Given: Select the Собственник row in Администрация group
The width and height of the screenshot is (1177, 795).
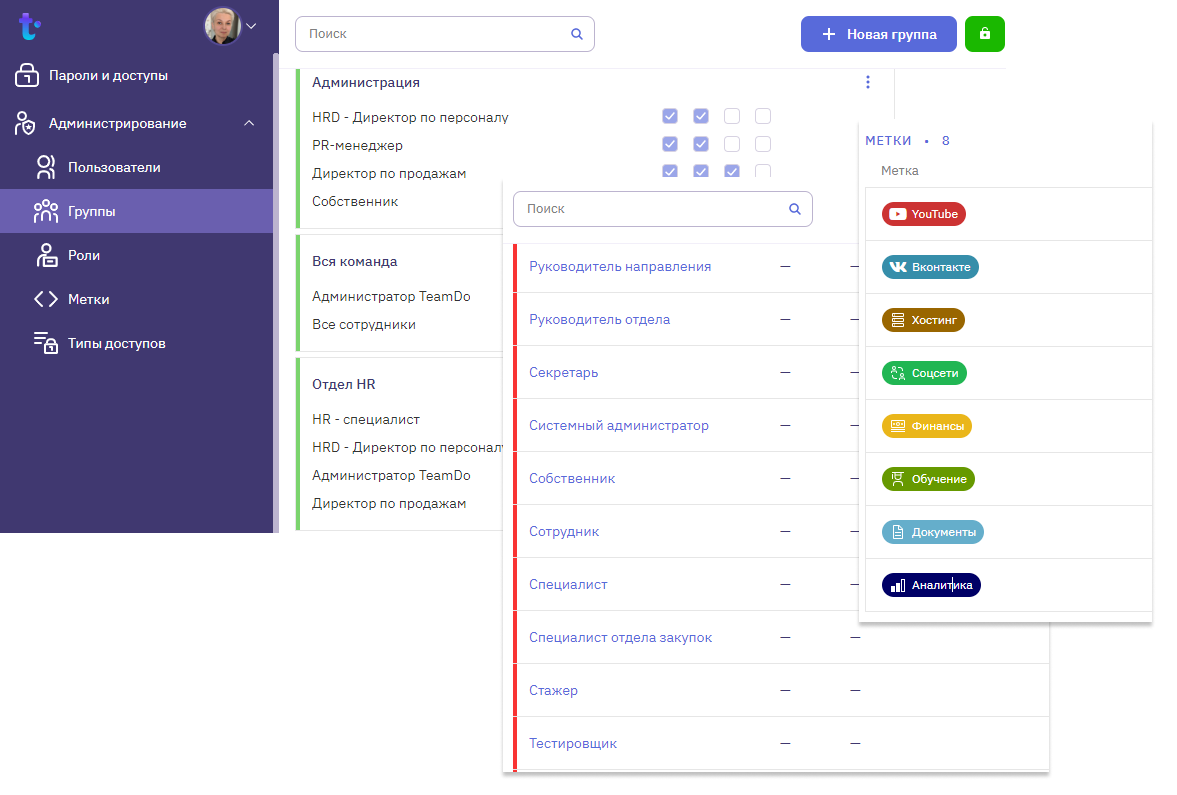Looking at the screenshot, I should tap(355, 201).
